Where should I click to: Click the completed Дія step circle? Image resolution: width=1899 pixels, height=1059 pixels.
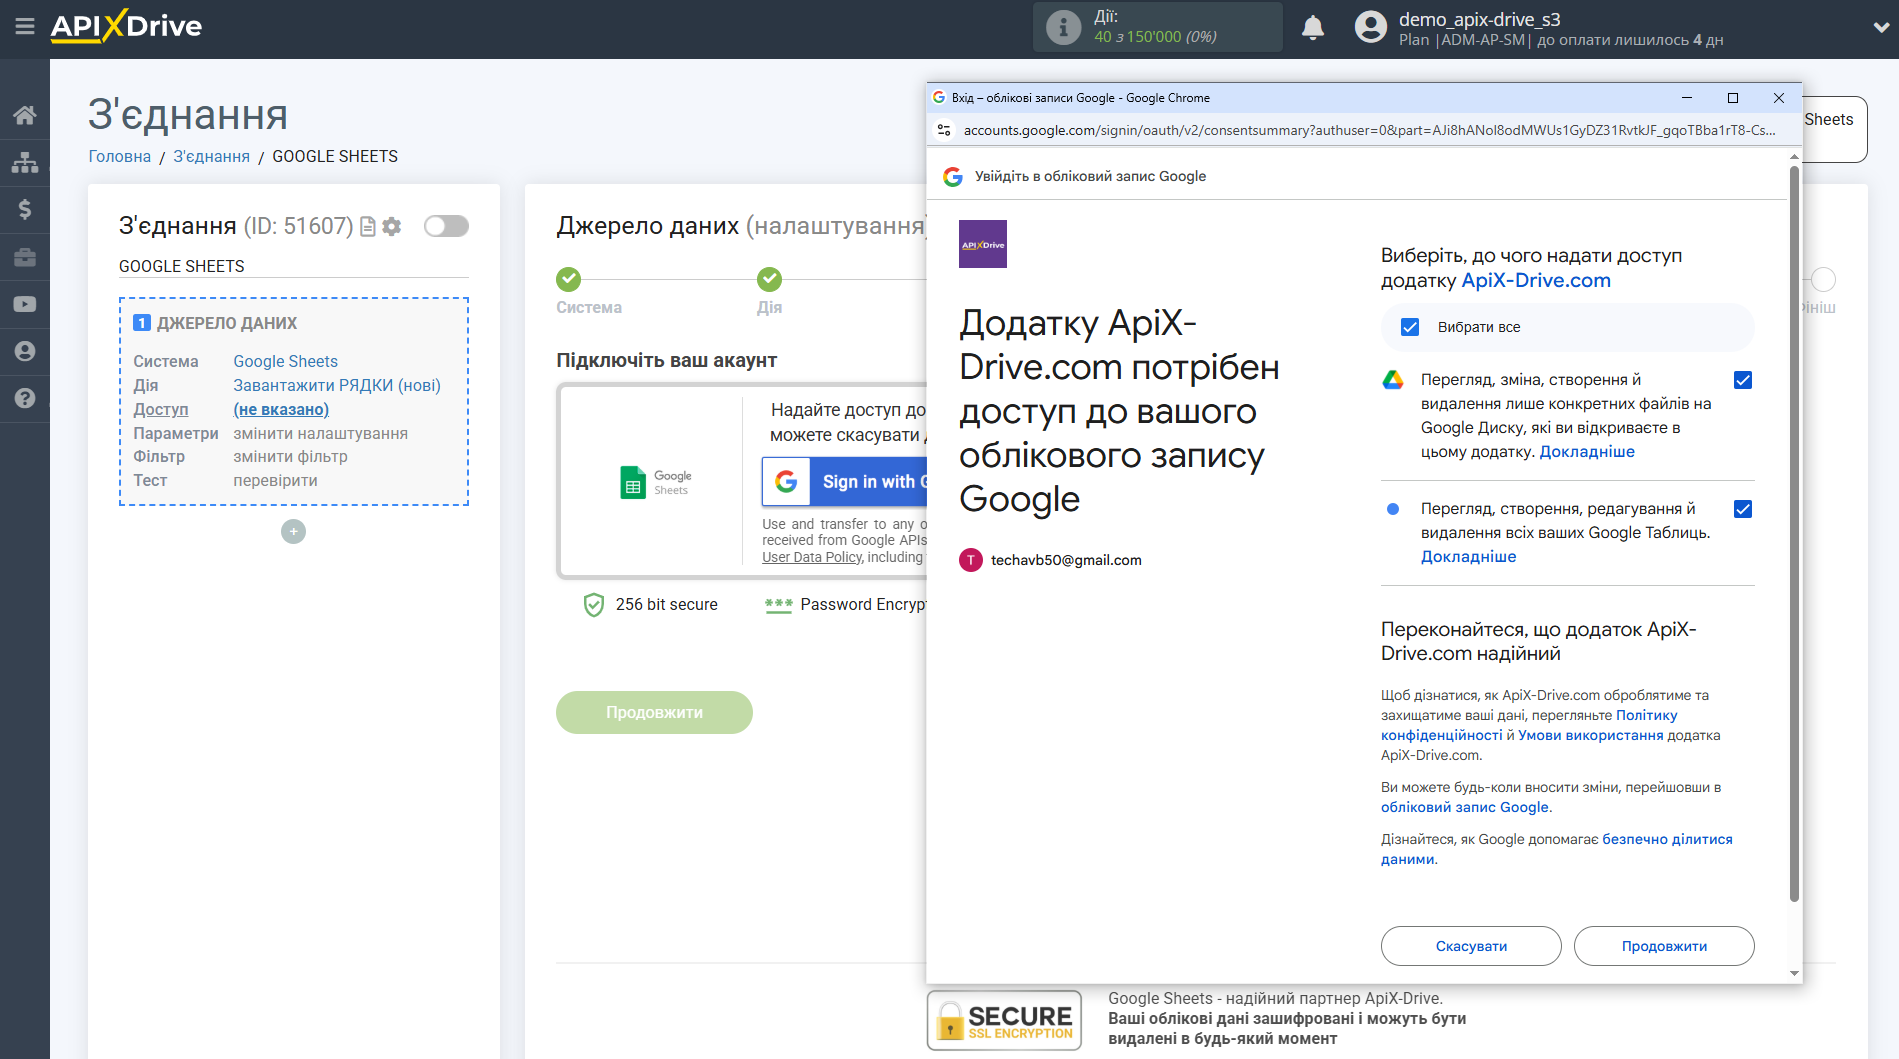click(769, 279)
